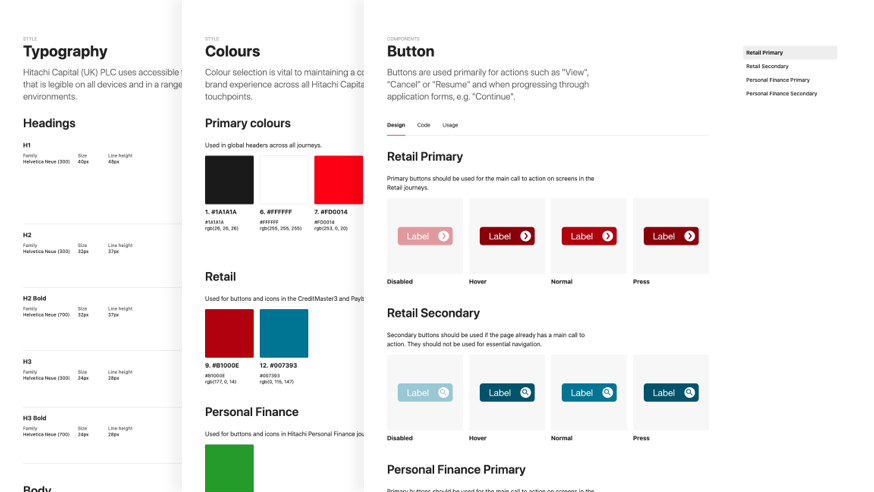Open the Code tab

point(424,125)
